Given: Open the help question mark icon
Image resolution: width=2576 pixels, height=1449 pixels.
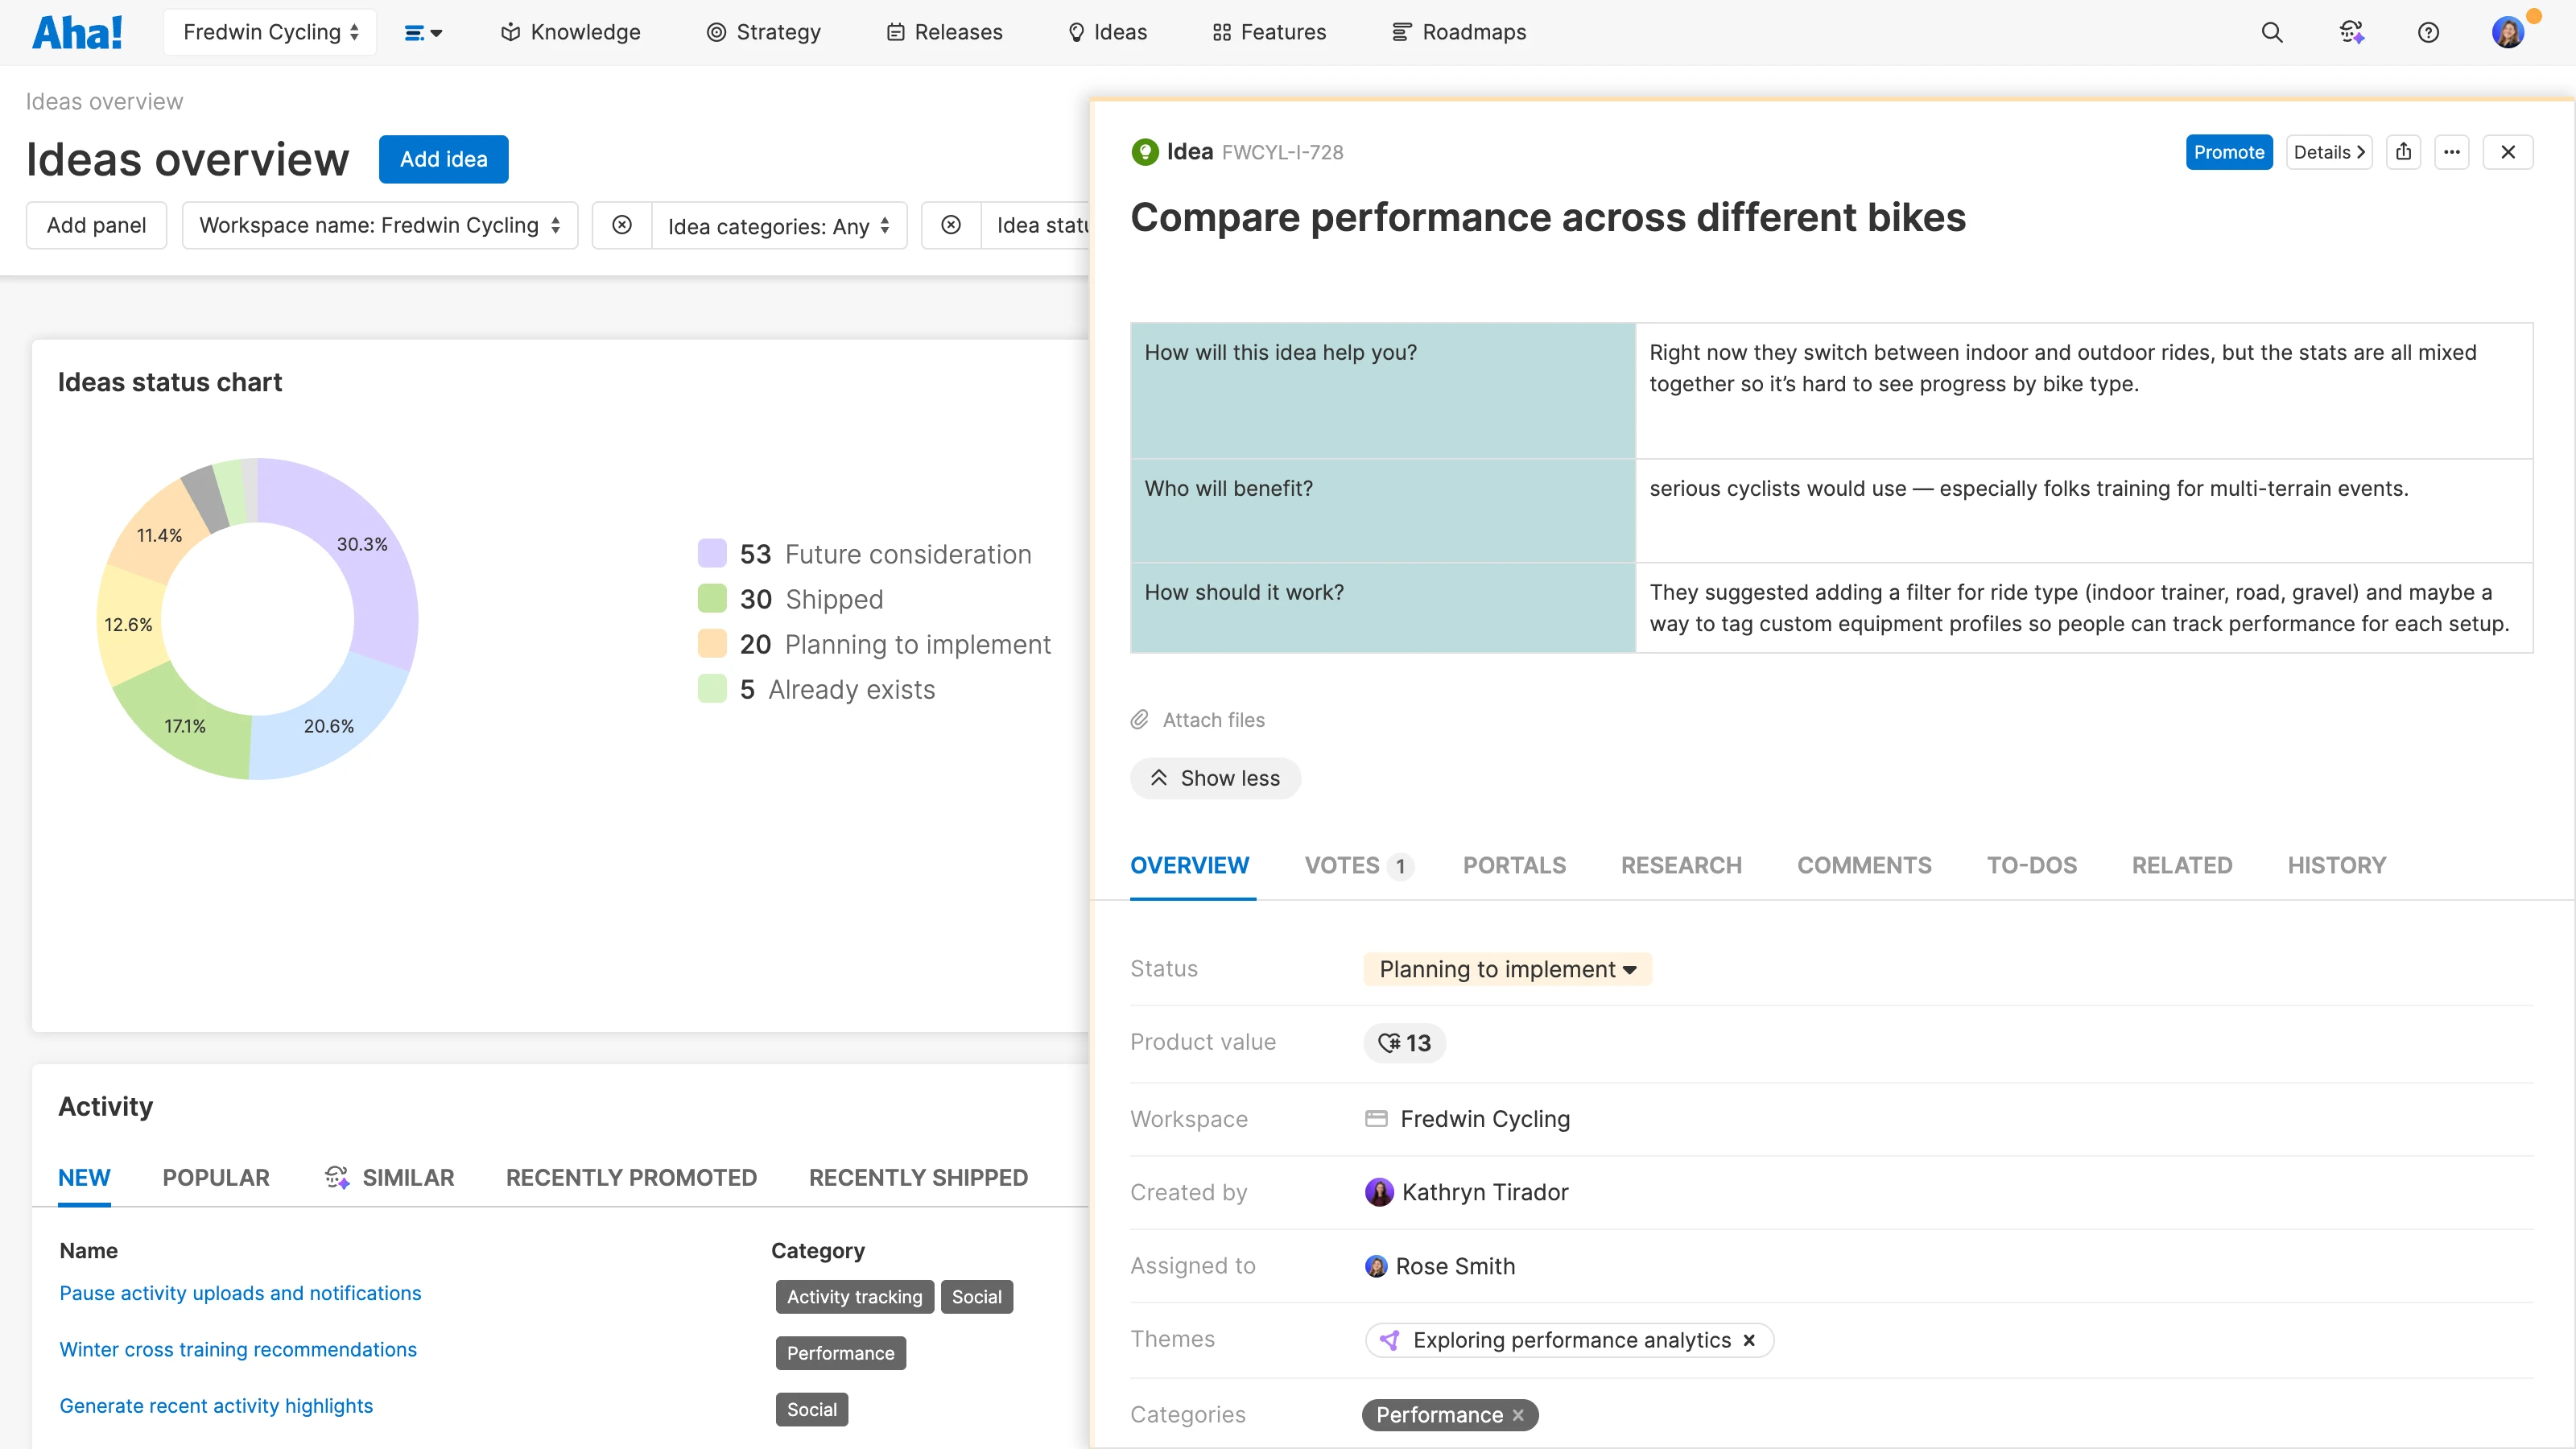Looking at the screenshot, I should pos(2430,32).
